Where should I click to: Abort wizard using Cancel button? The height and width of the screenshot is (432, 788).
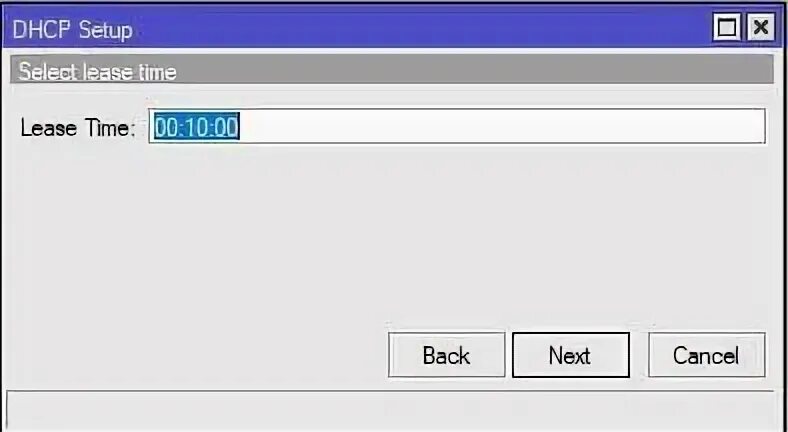(x=707, y=355)
